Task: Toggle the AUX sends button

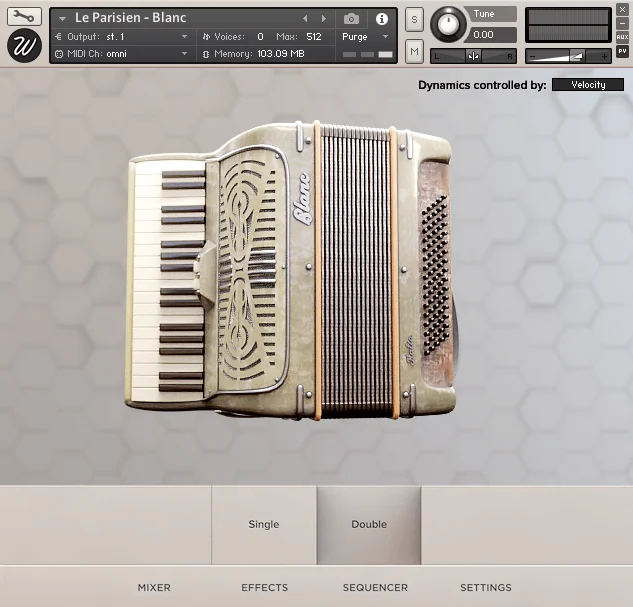Action: pos(623,37)
